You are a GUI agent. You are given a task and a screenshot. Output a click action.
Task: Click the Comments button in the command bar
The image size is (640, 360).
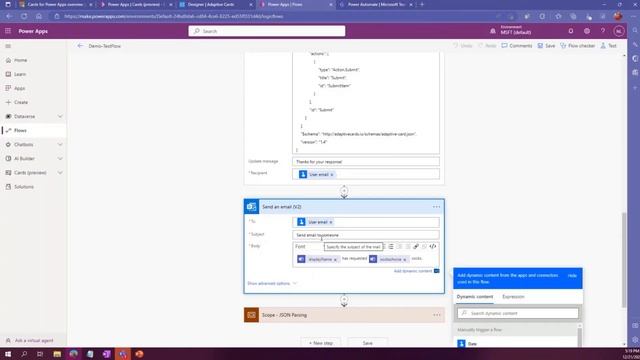coord(517,46)
